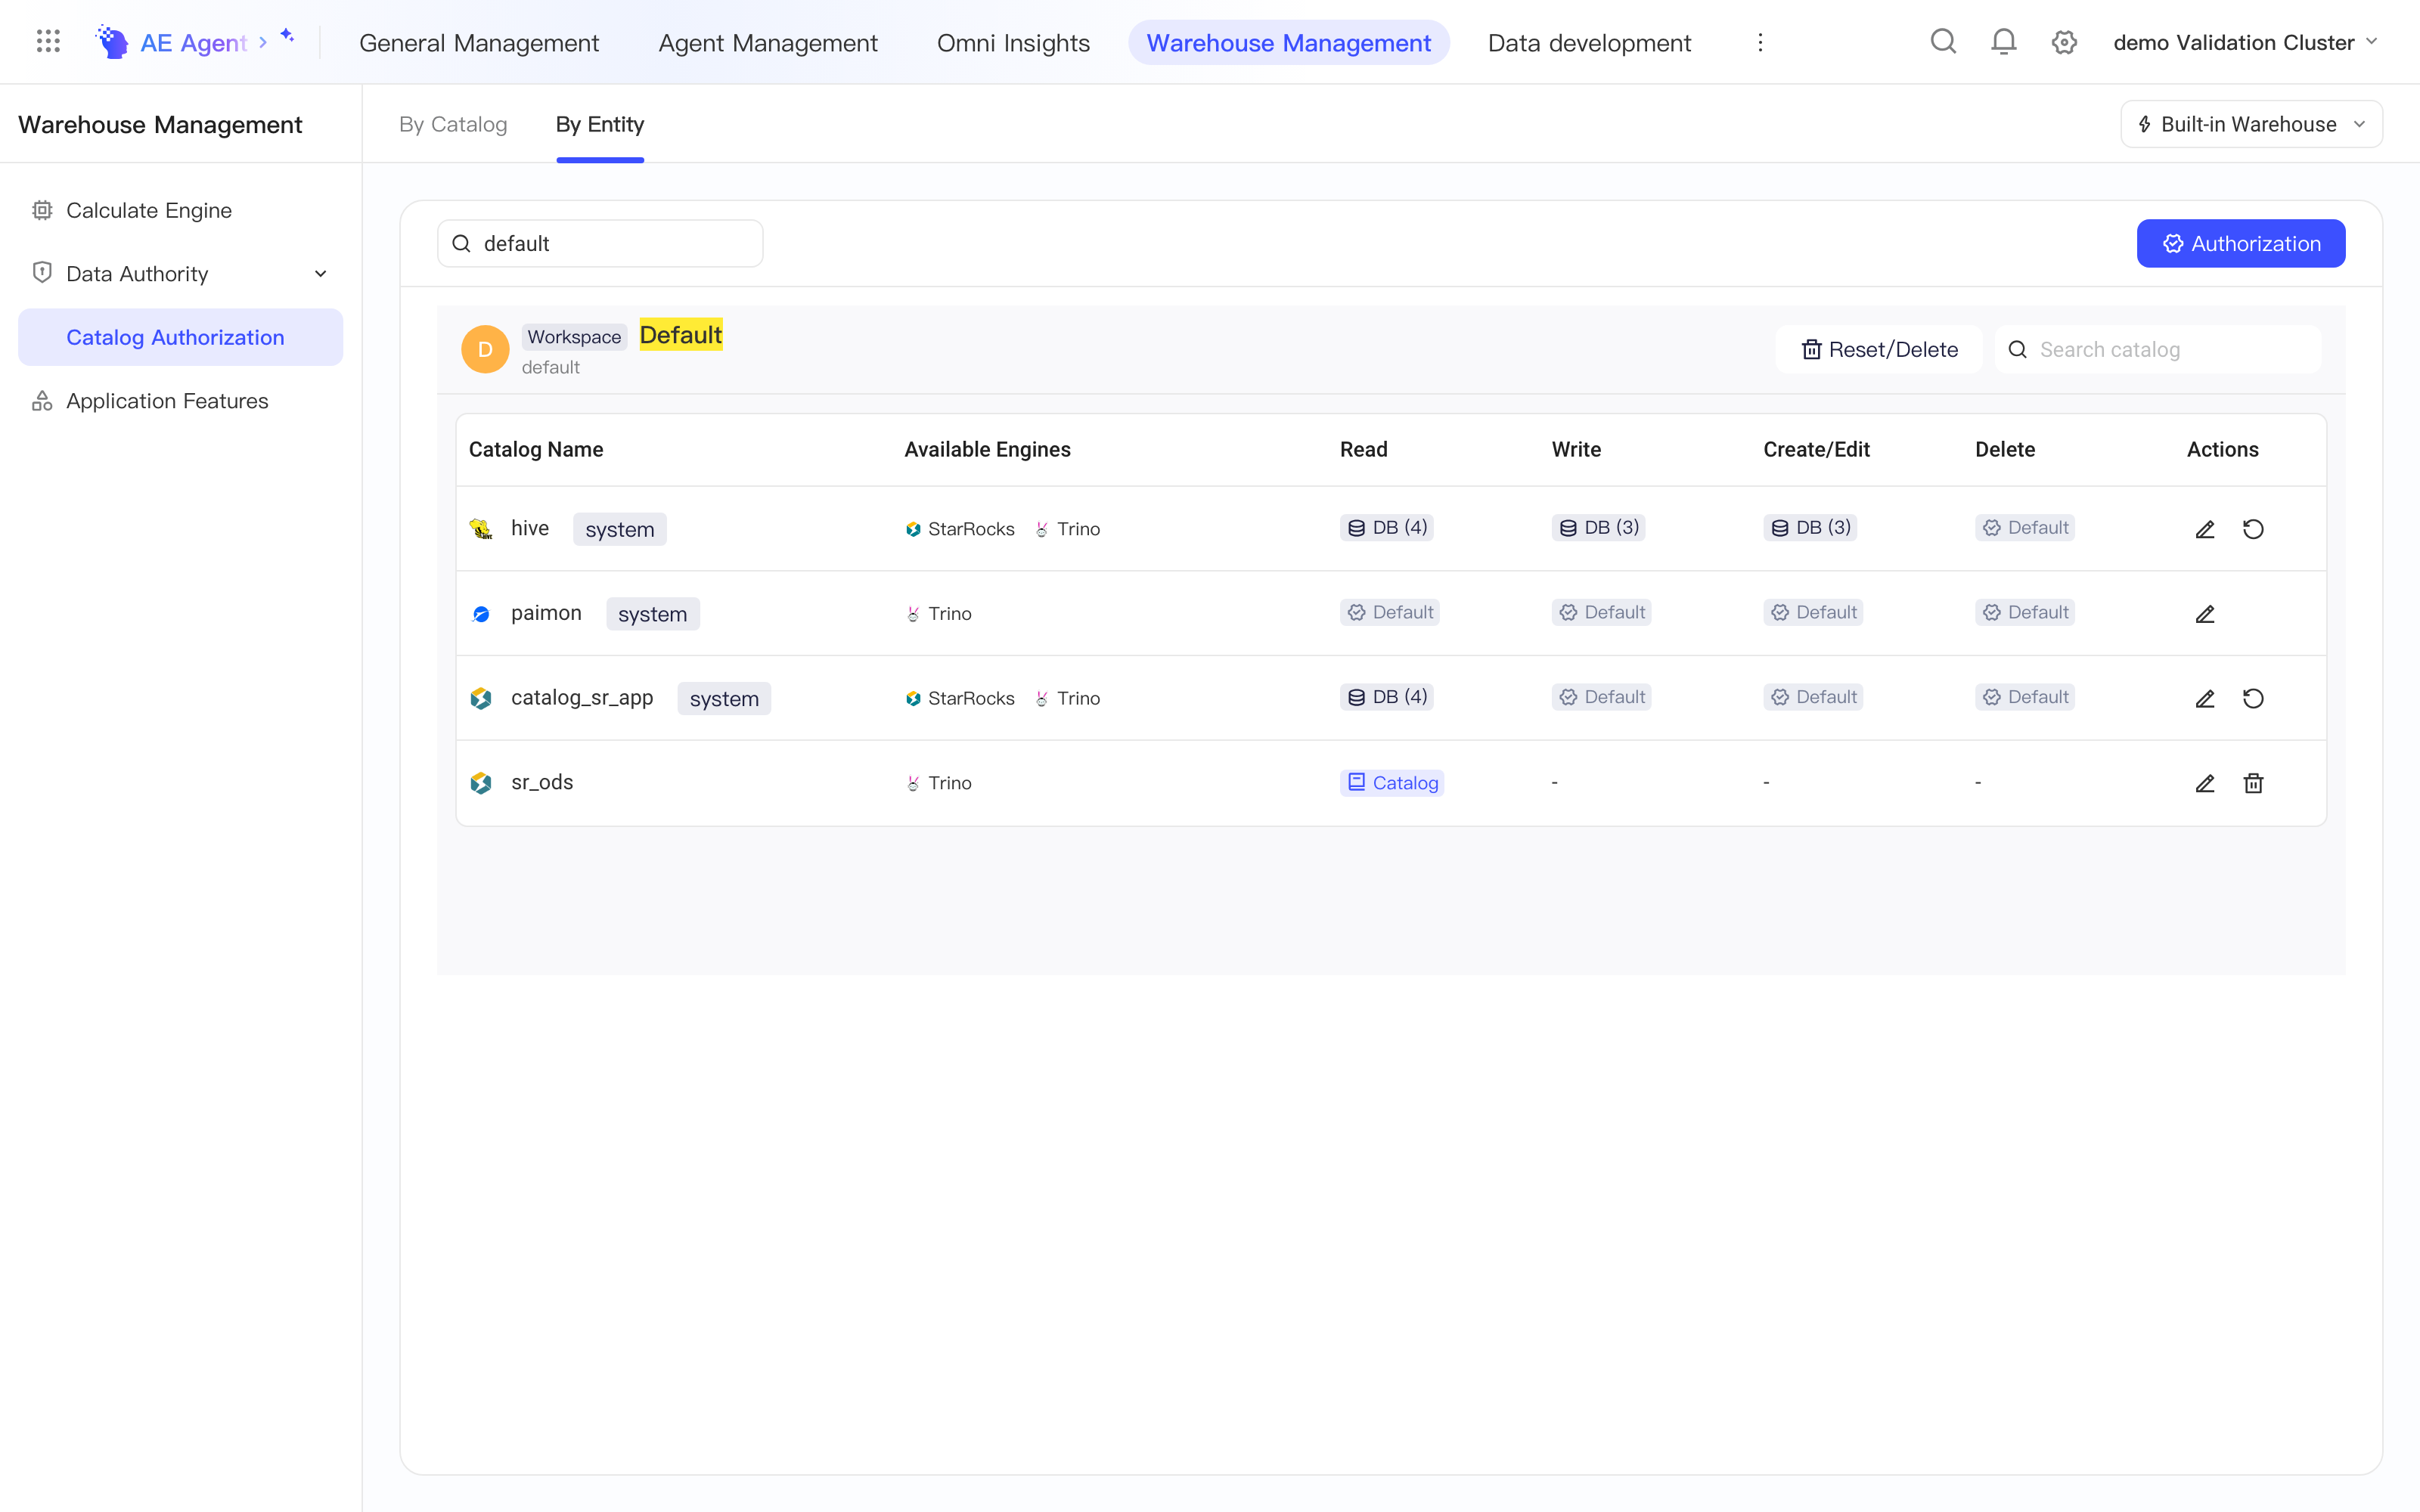Delete the sr_ods catalog authorization

2253,783
